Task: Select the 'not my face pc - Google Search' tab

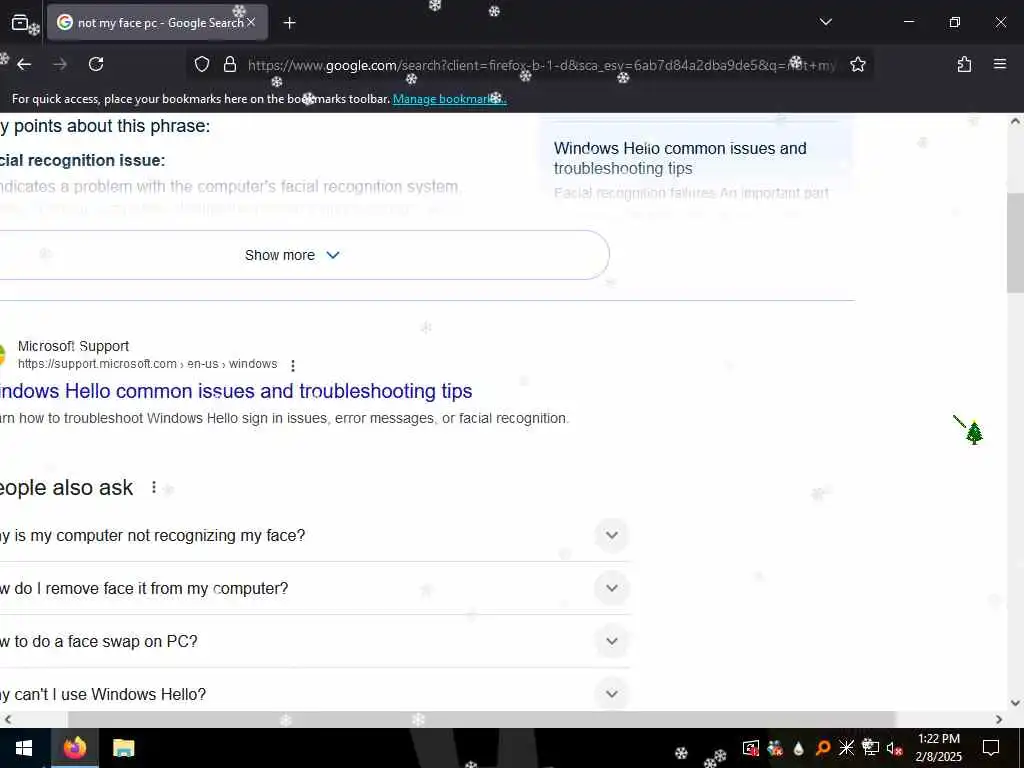Action: pyautogui.click(x=157, y=23)
